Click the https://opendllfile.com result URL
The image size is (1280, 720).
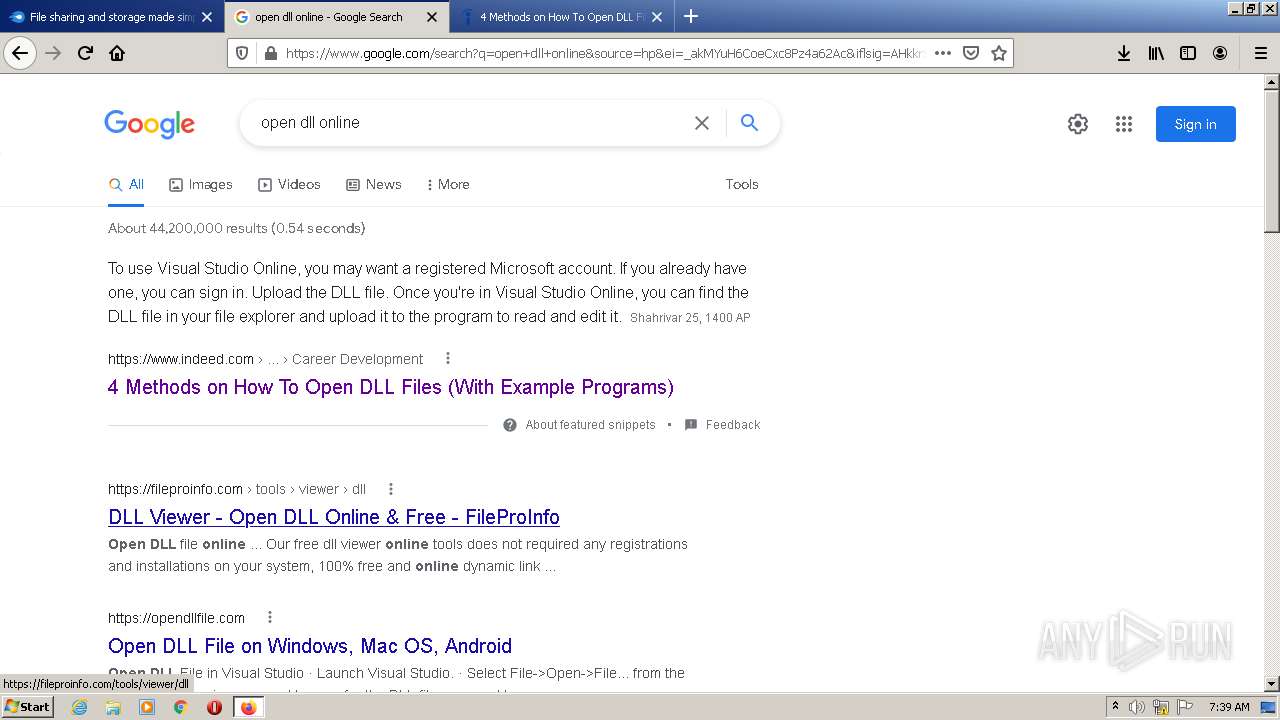coord(176,618)
